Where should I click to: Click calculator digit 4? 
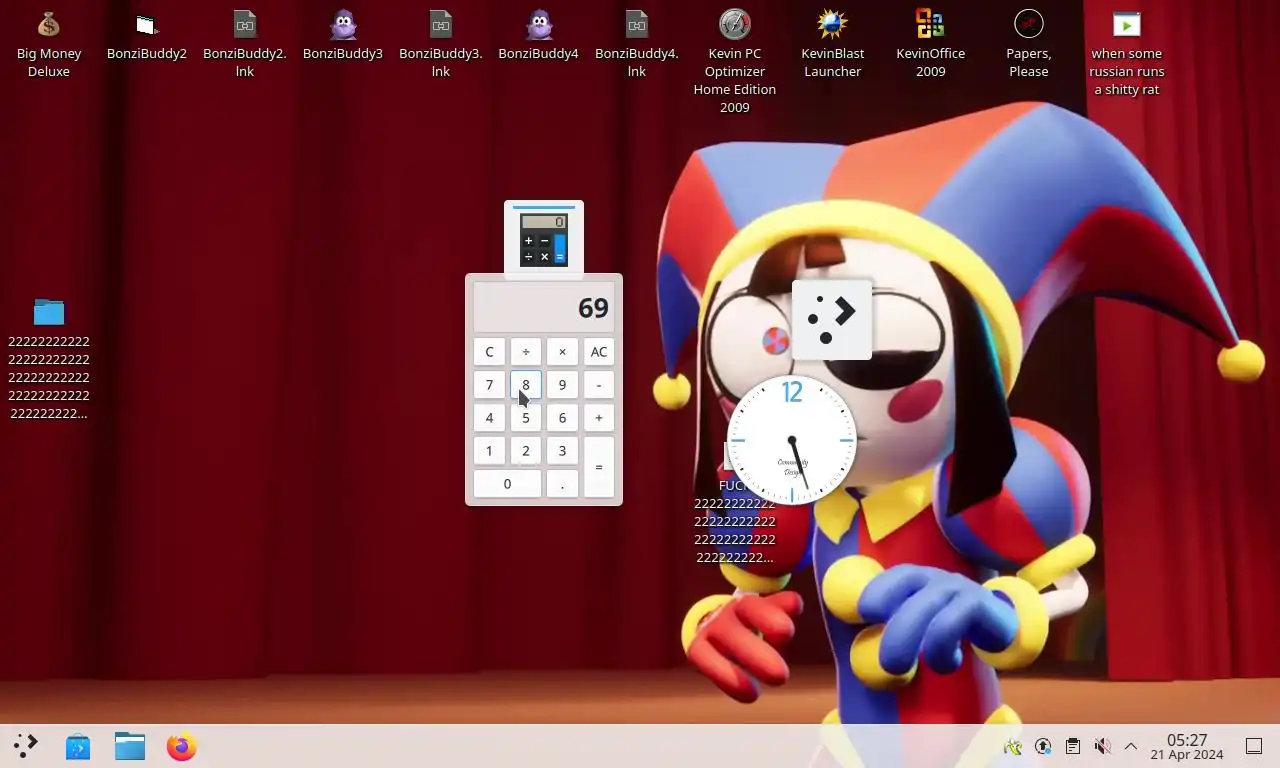click(x=489, y=418)
